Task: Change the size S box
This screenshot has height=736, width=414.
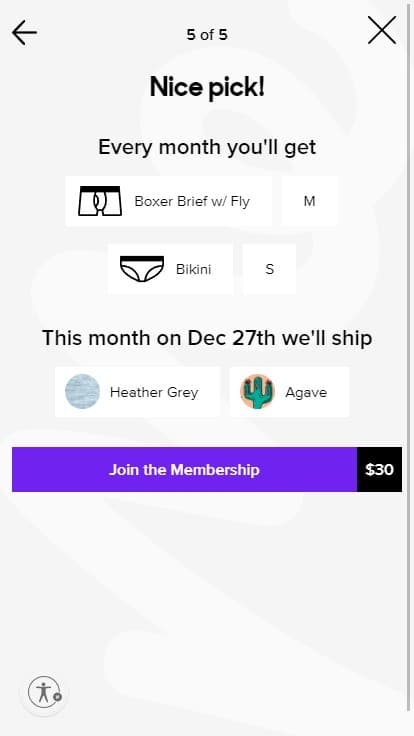Action: point(269,269)
